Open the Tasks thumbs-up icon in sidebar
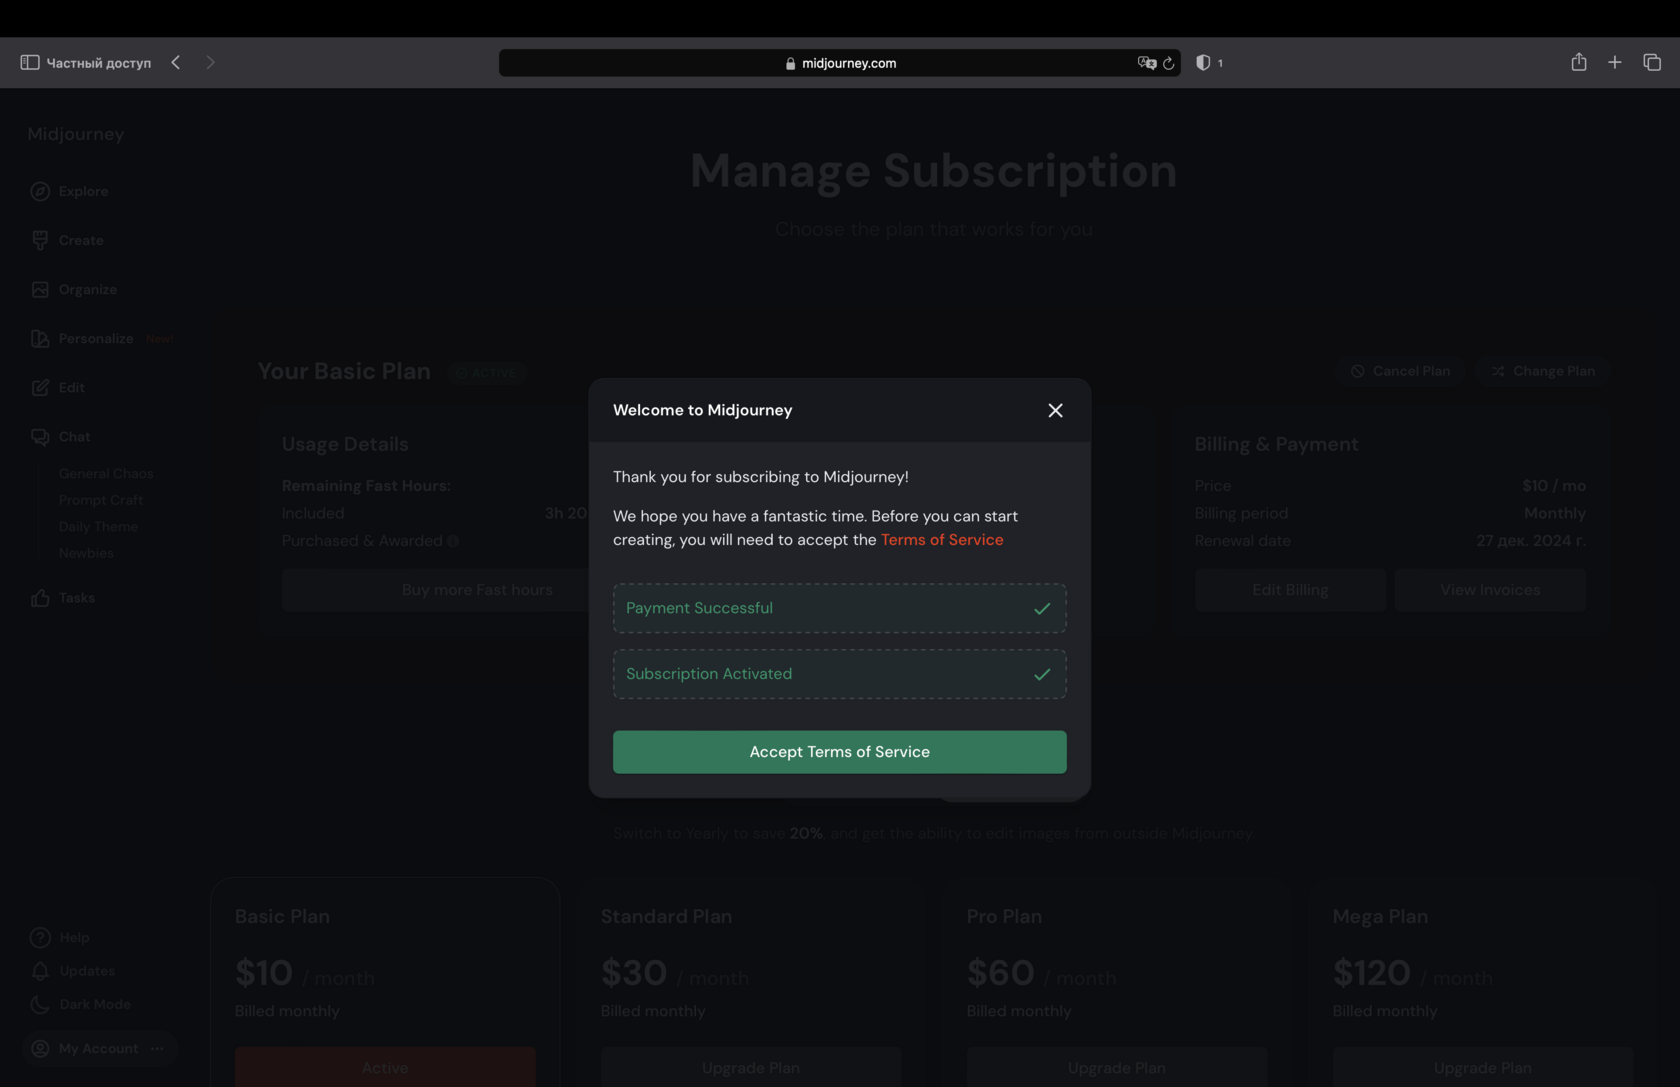This screenshot has height=1087, width=1680. pos(40,598)
